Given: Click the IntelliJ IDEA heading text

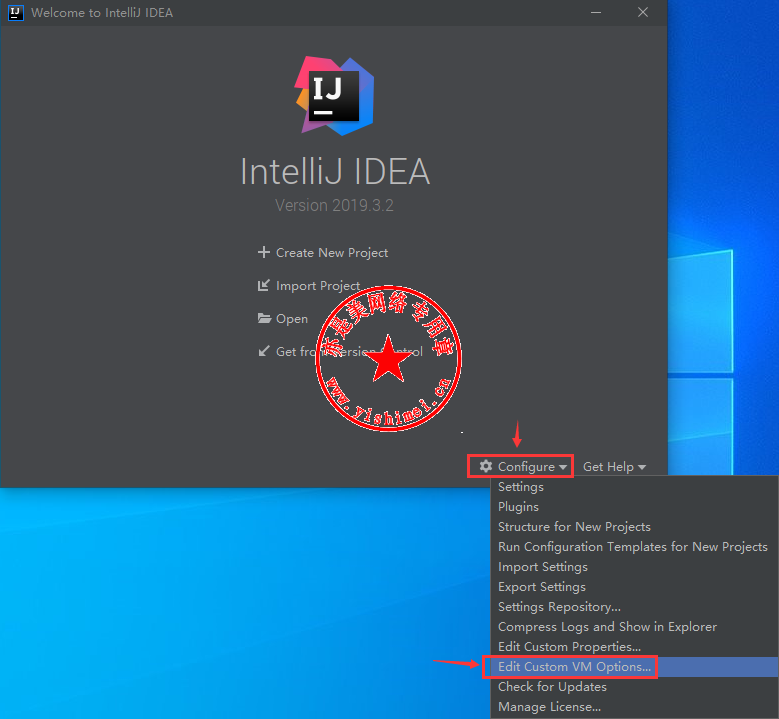Looking at the screenshot, I should pos(335,172).
